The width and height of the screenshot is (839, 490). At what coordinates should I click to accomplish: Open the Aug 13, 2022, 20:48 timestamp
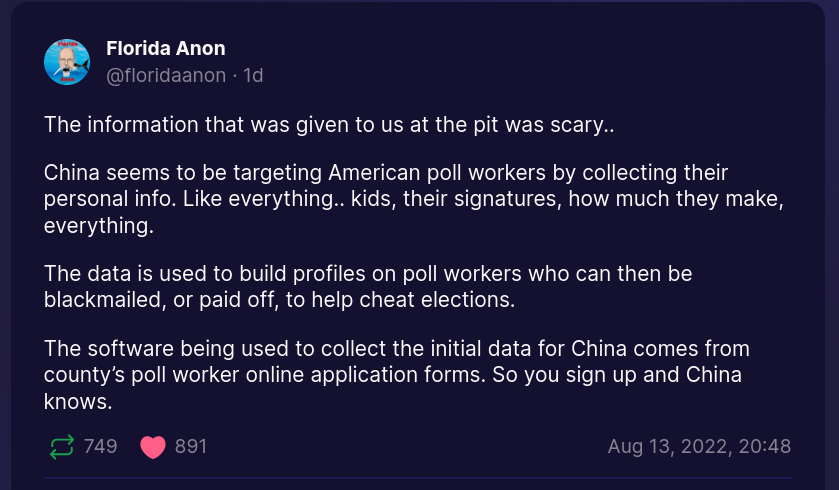(x=699, y=446)
